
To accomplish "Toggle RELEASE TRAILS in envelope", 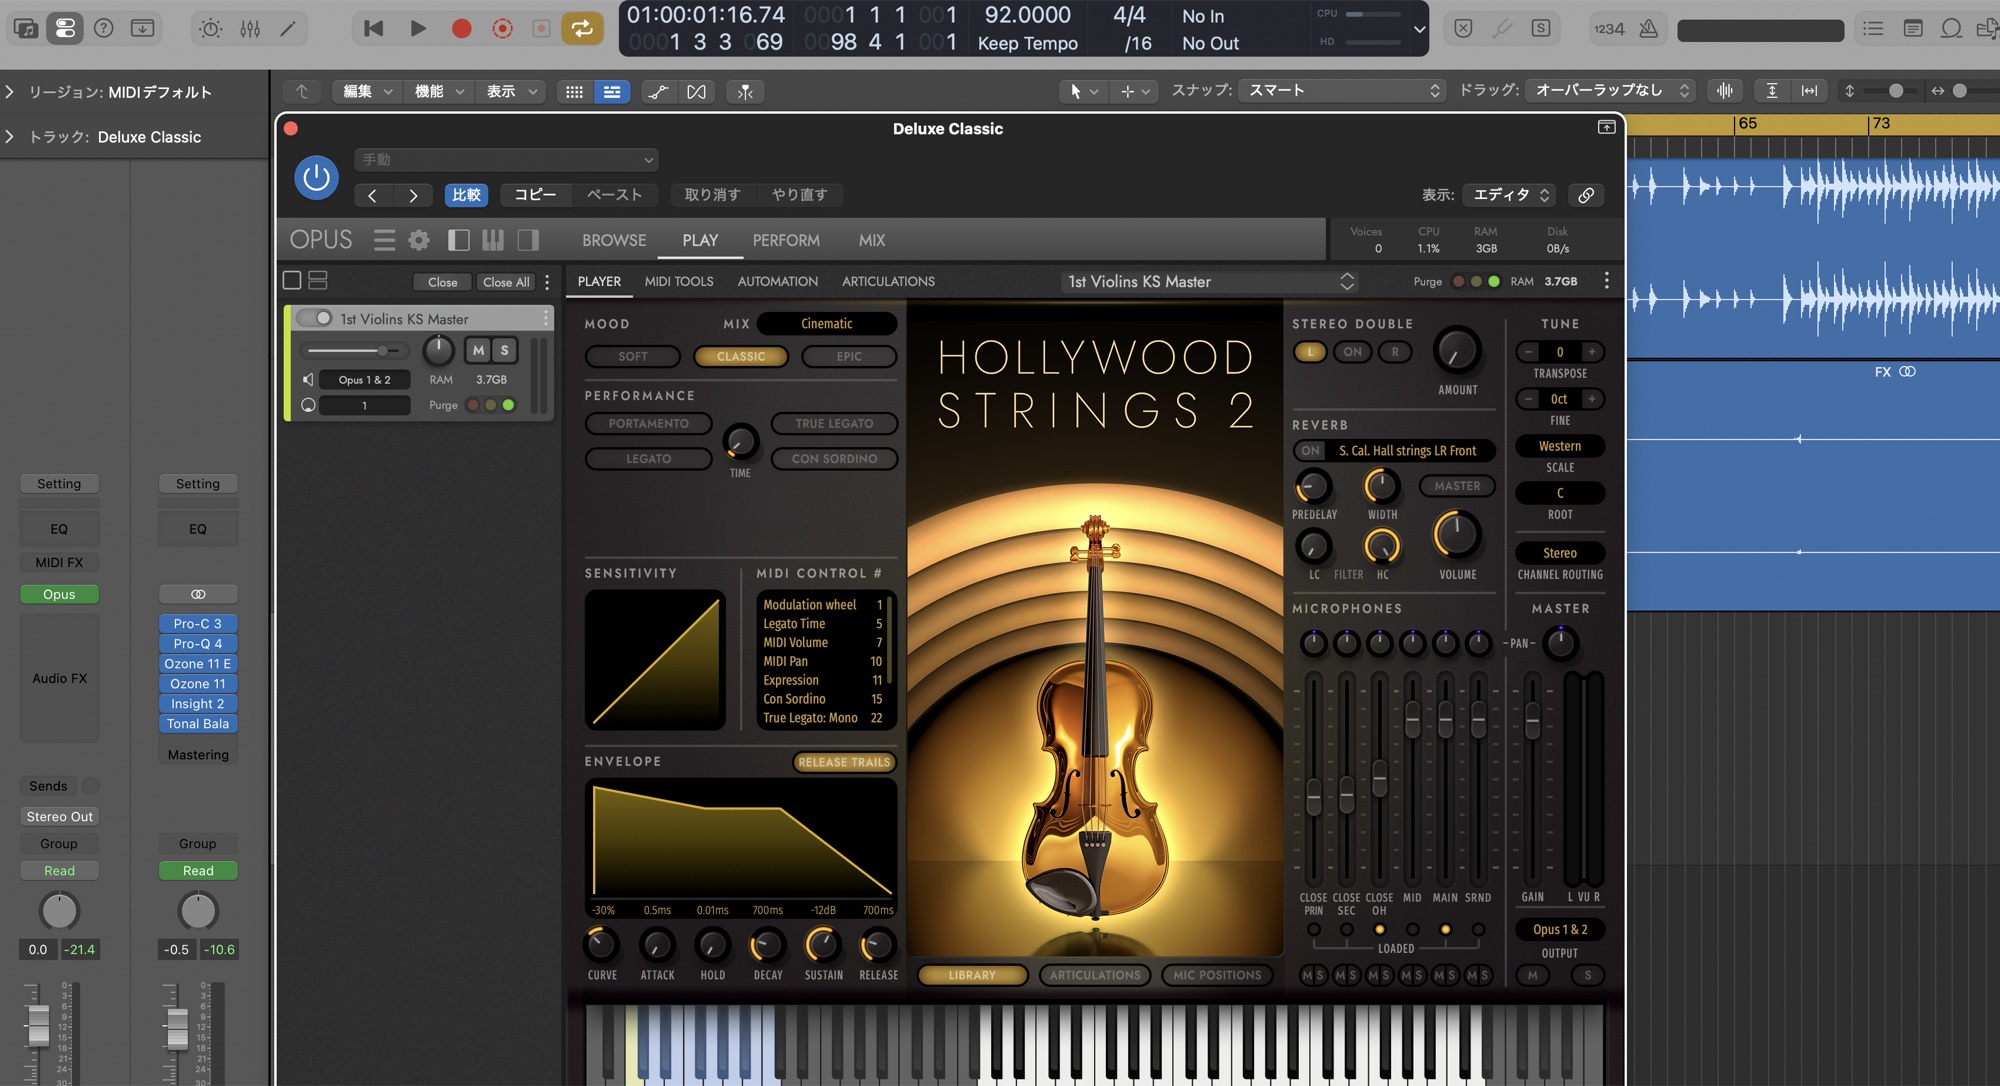I will pos(844,762).
